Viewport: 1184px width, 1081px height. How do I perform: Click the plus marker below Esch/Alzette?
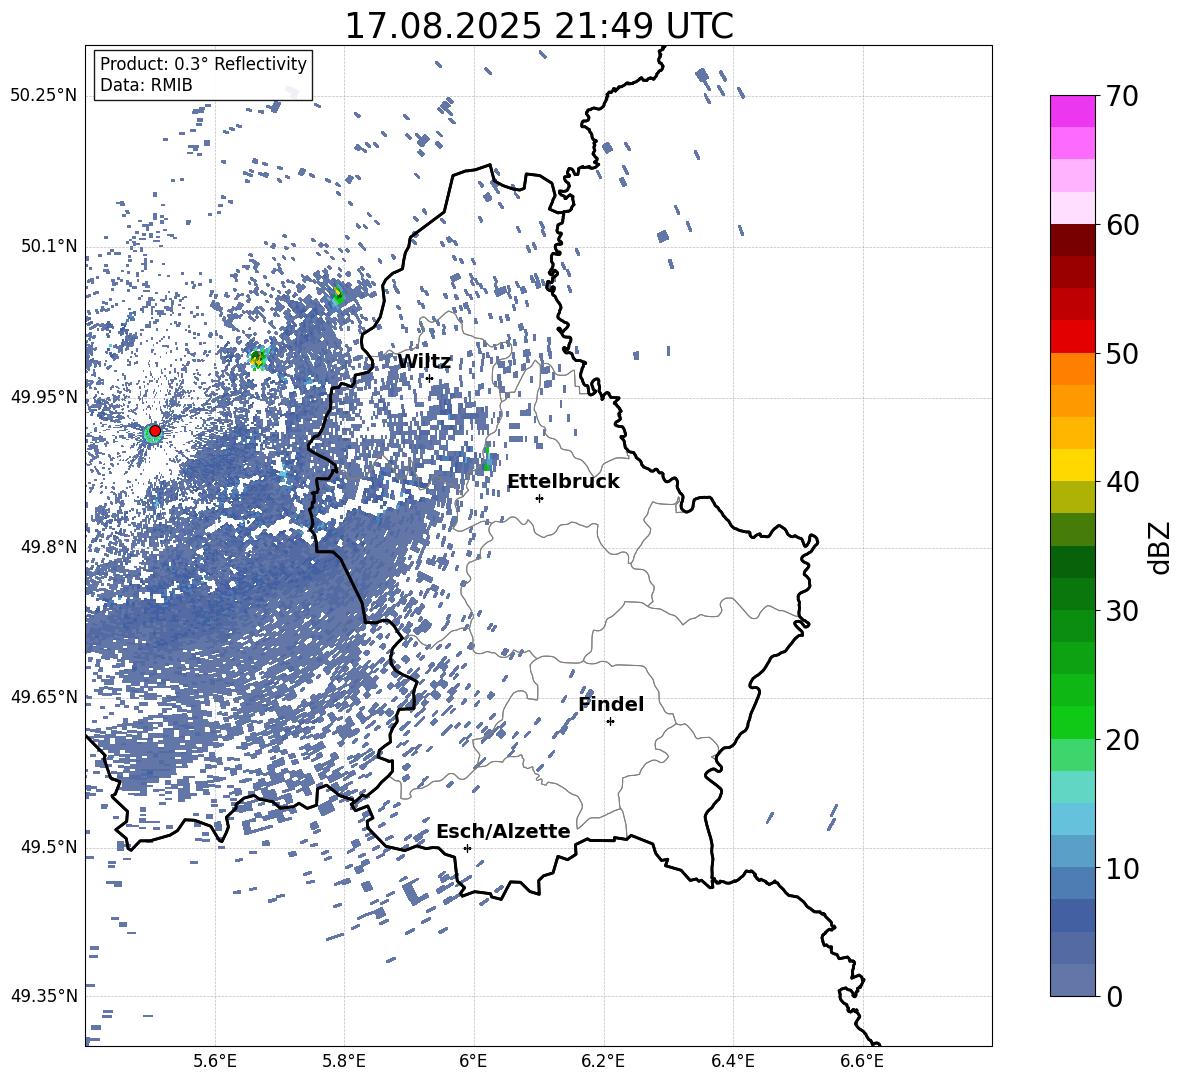pos(467,848)
